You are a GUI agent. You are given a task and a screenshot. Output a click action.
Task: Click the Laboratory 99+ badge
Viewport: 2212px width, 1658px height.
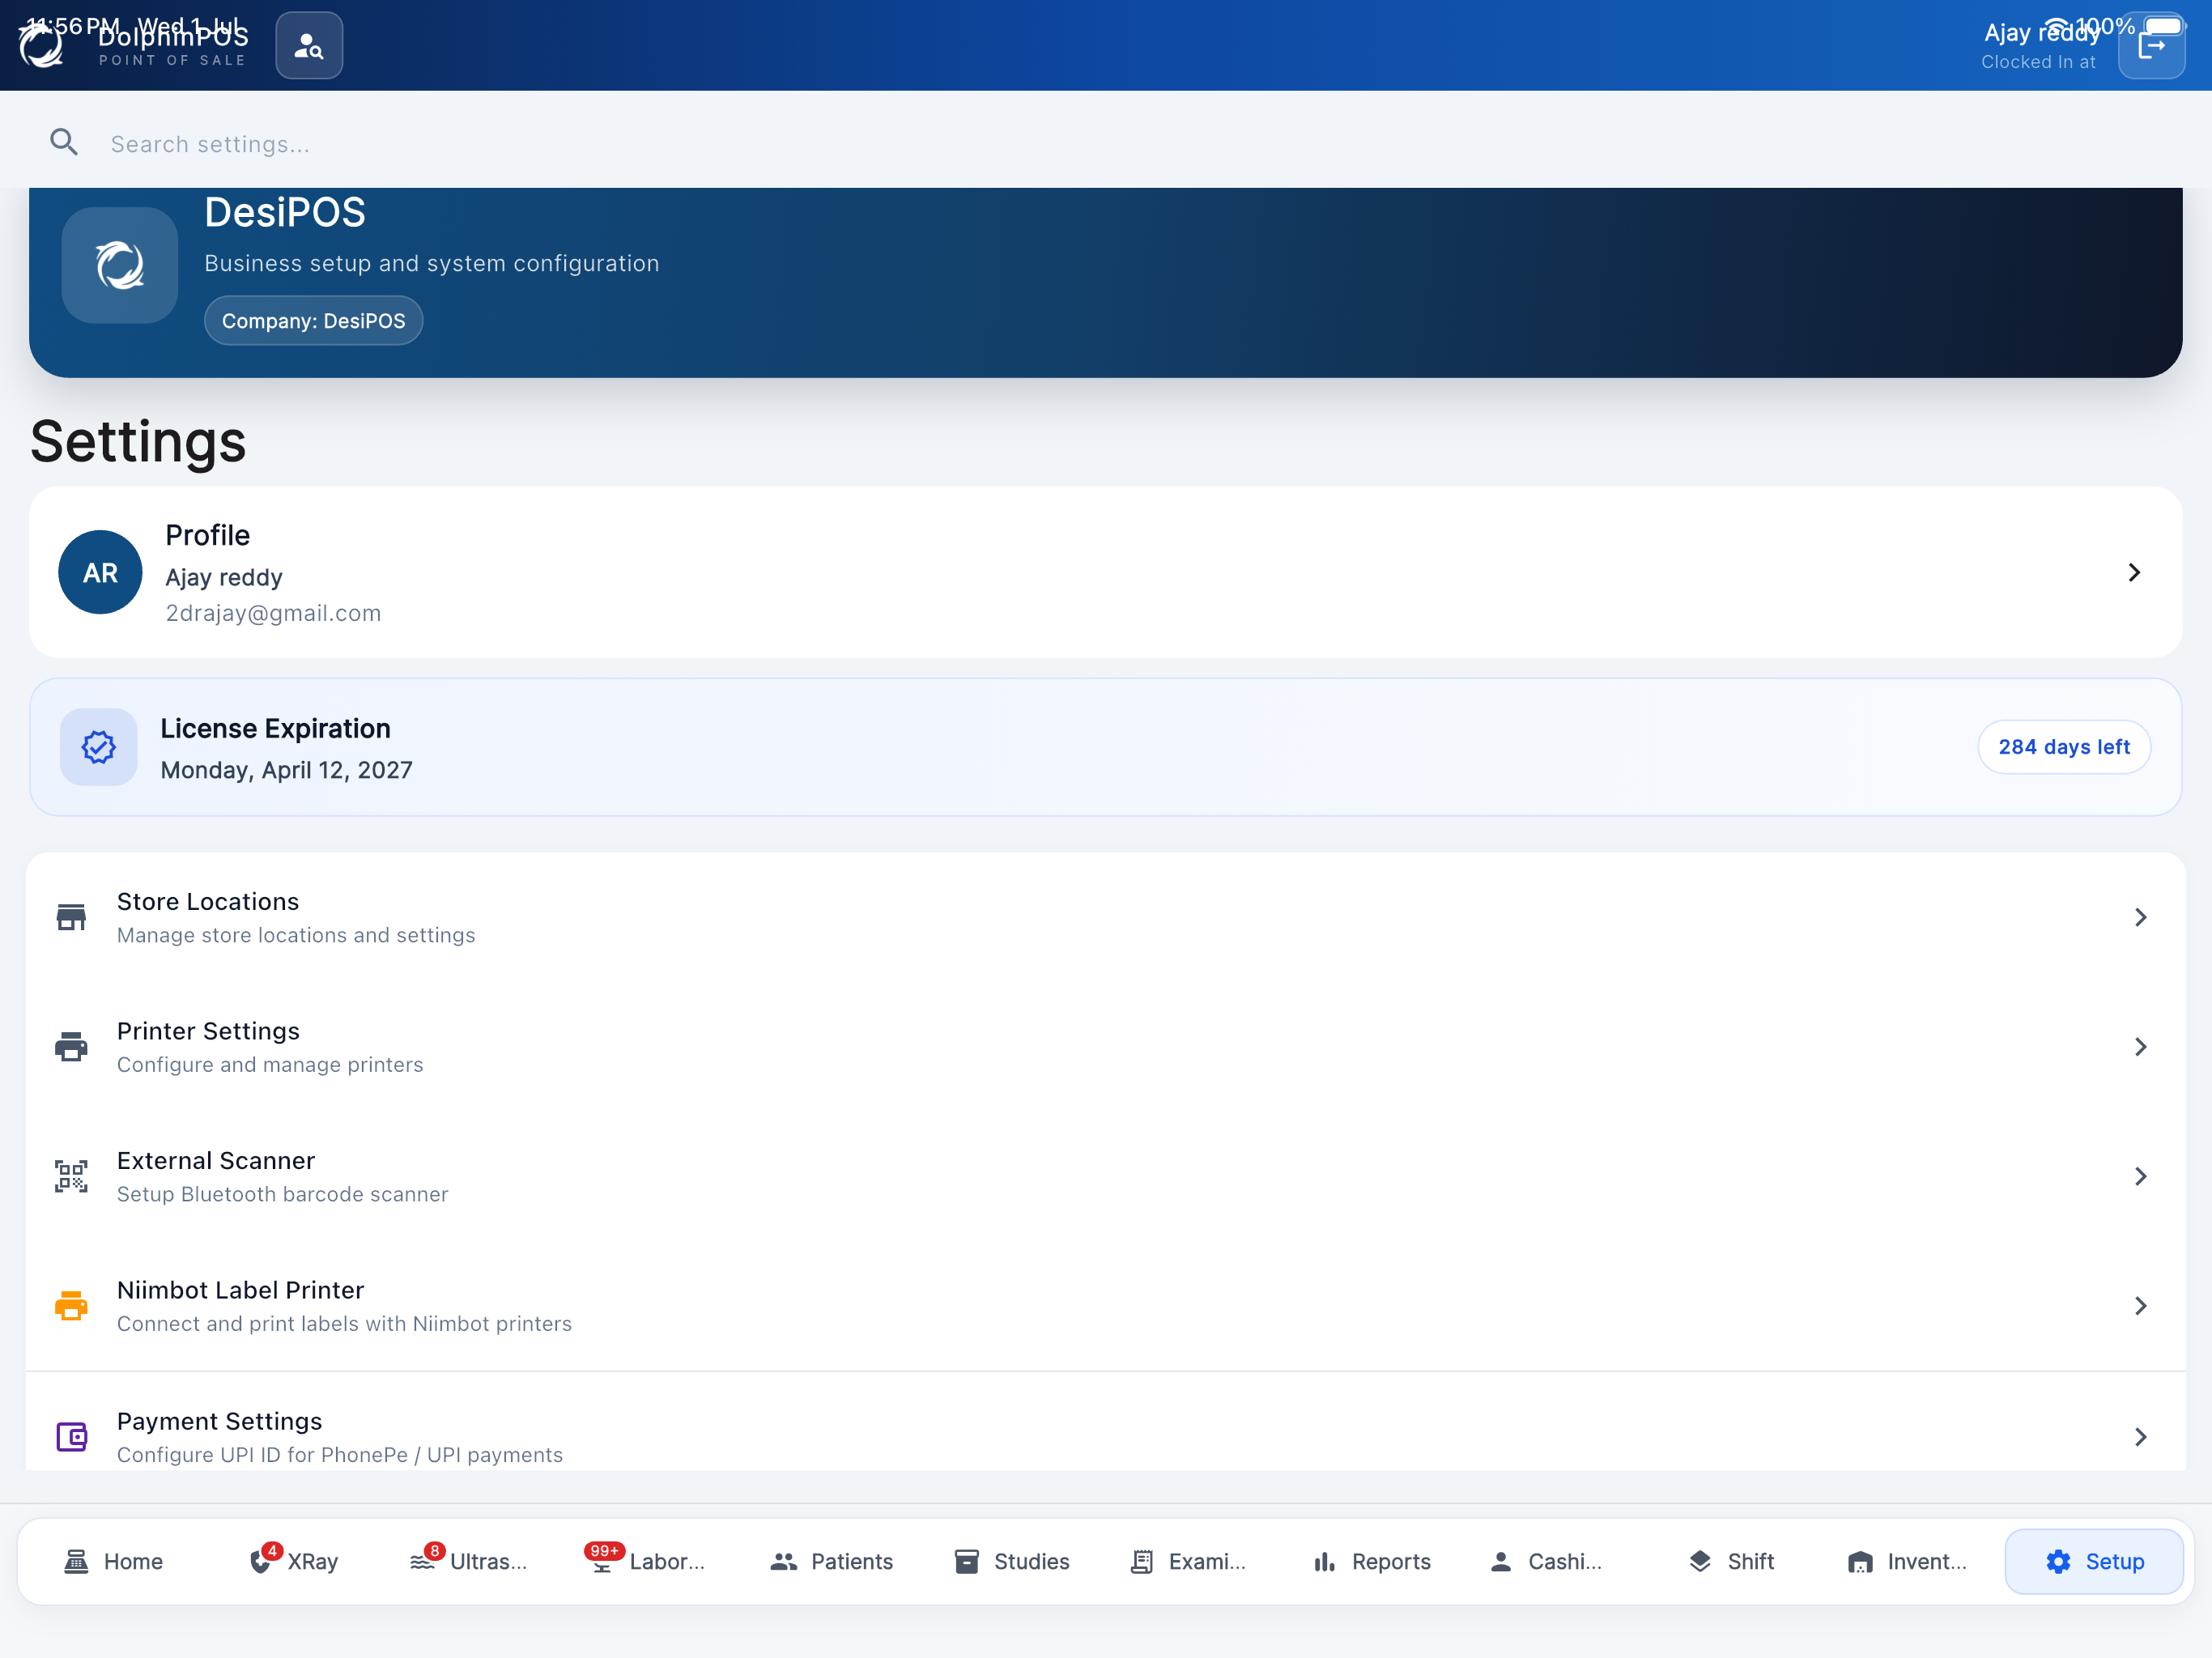[x=604, y=1551]
